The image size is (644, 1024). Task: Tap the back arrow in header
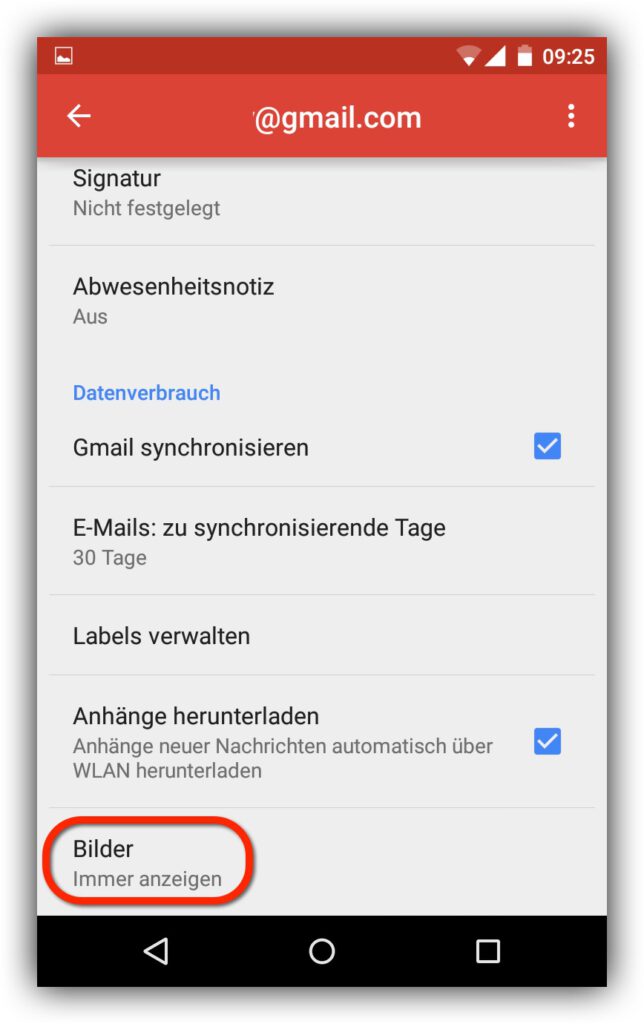point(79,116)
